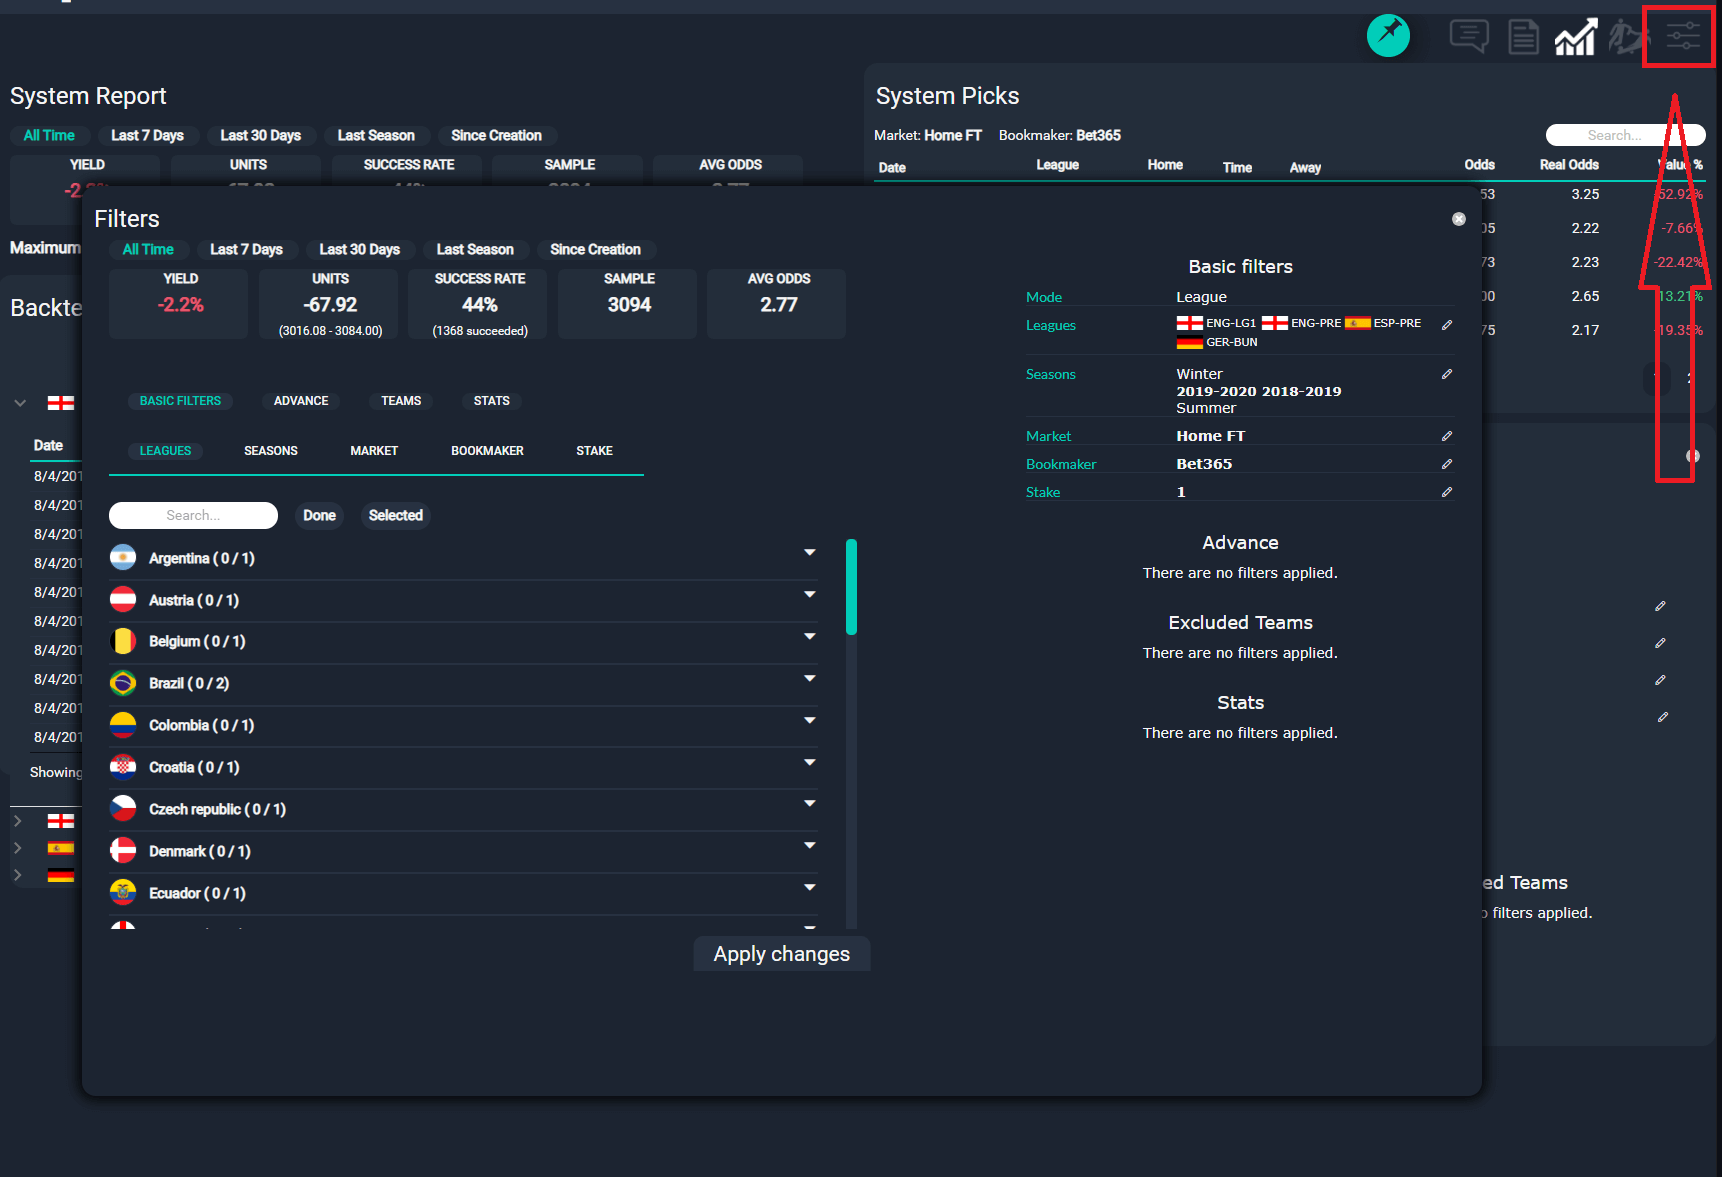Select the Last 7 Days time filter

point(148,135)
